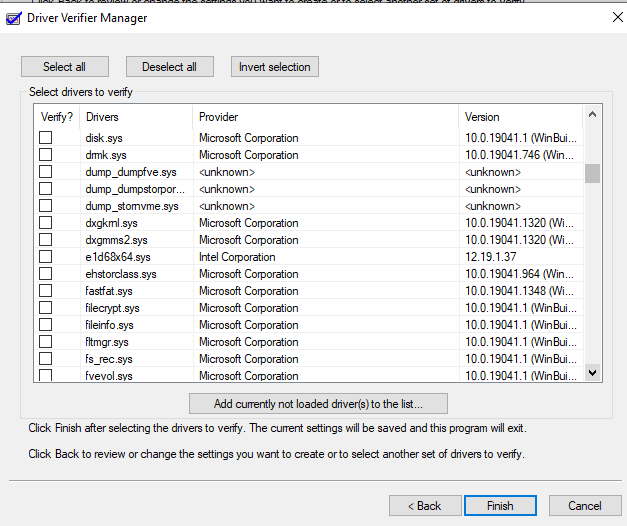The height and width of the screenshot is (526, 627).
Task: Check the disk.sys driver checkbox
Action: (x=45, y=138)
